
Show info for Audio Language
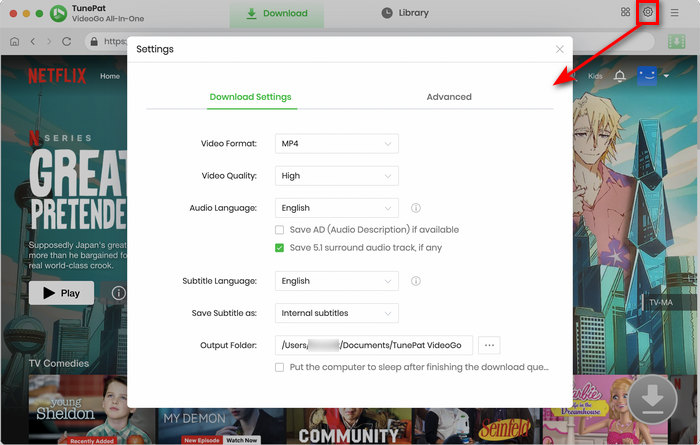pyautogui.click(x=416, y=208)
